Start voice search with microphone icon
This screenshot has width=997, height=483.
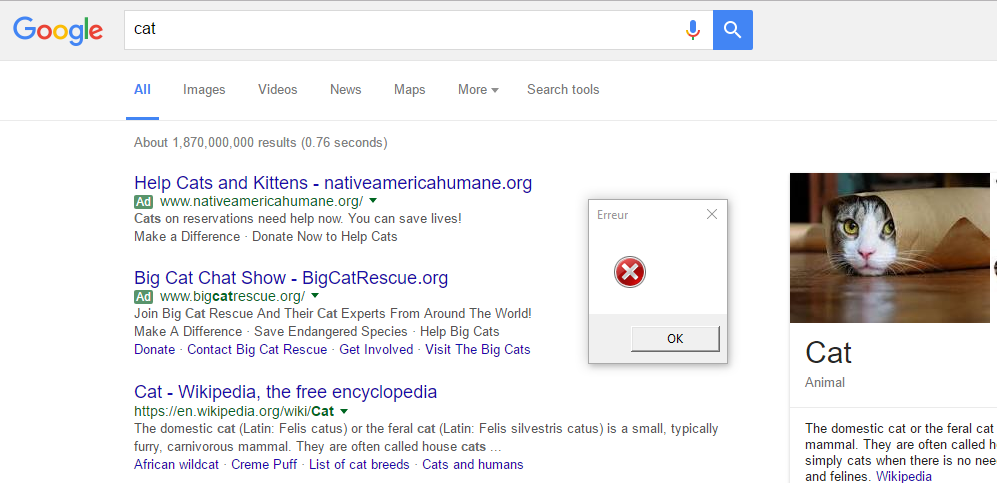click(x=693, y=30)
